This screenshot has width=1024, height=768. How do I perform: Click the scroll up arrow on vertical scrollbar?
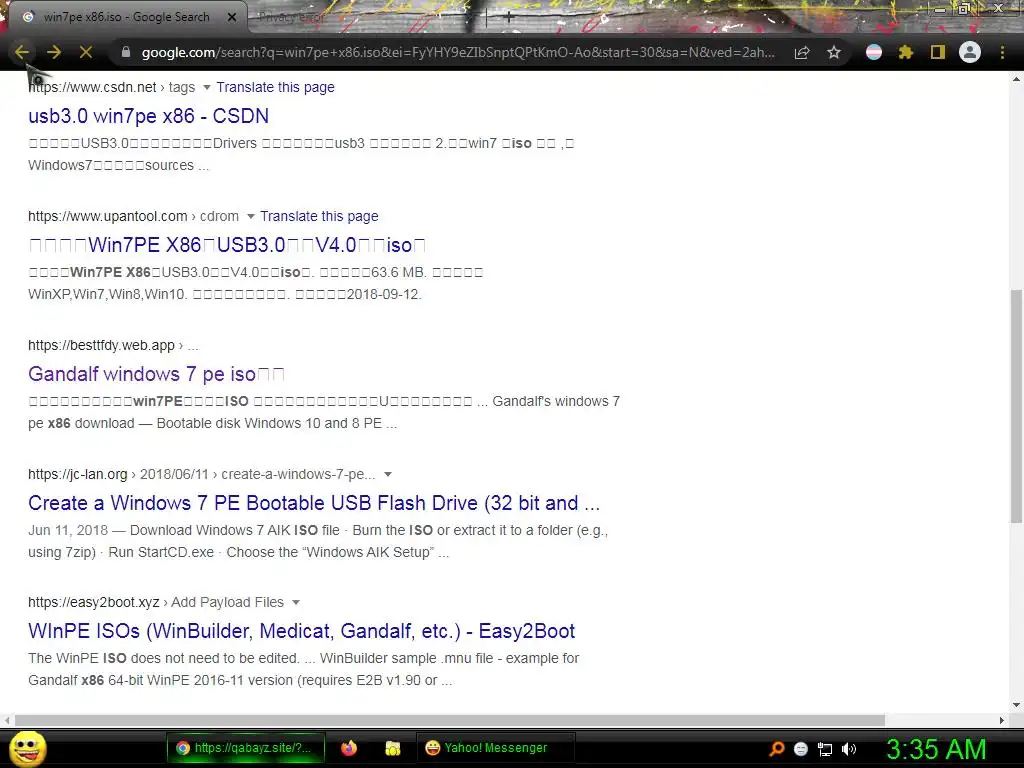1016,79
